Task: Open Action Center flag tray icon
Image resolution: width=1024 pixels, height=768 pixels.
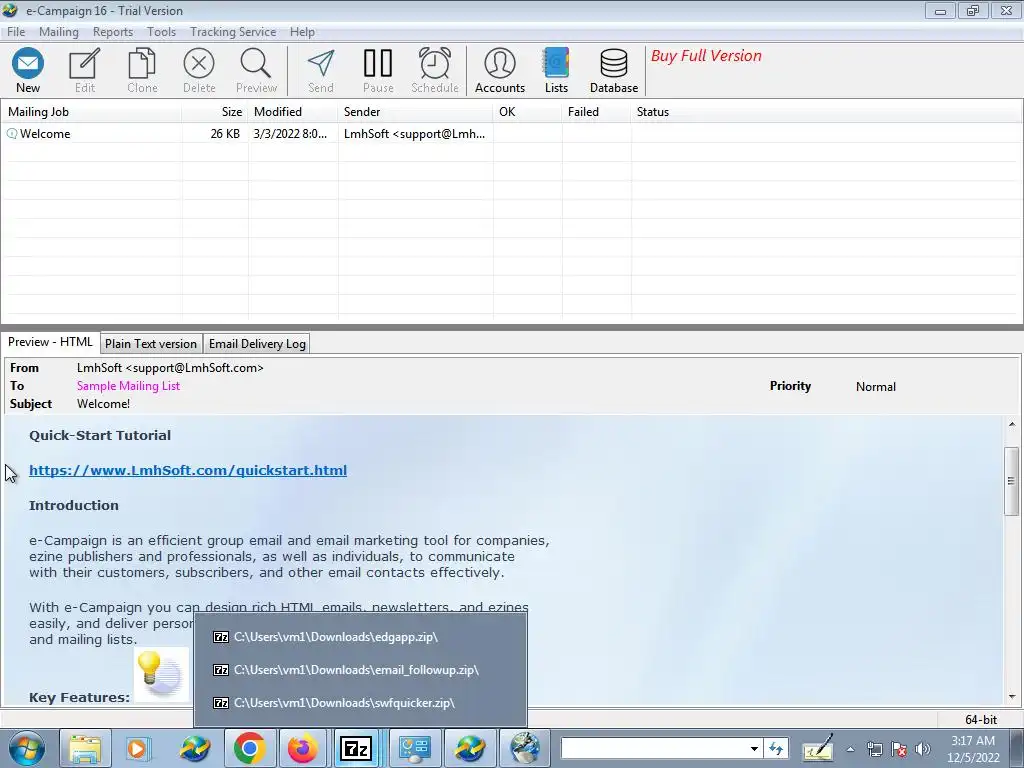Action: [x=899, y=749]
